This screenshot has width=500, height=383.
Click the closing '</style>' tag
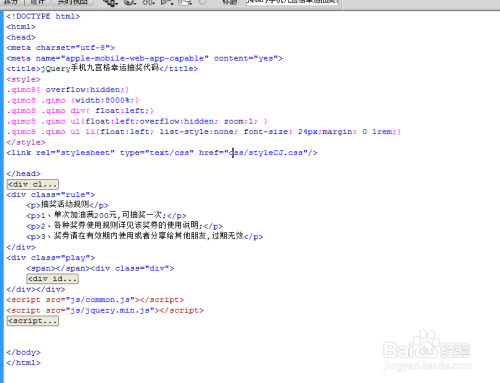pyautogui.click(x=26, y=142)
